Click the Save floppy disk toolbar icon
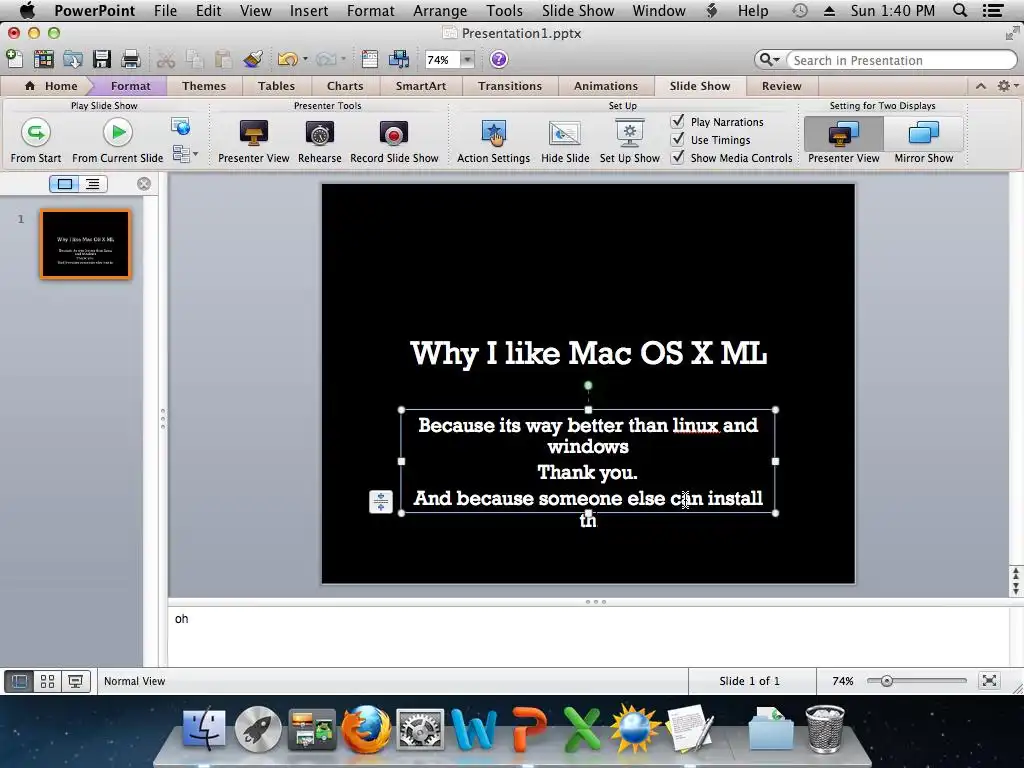 (102, 59)
